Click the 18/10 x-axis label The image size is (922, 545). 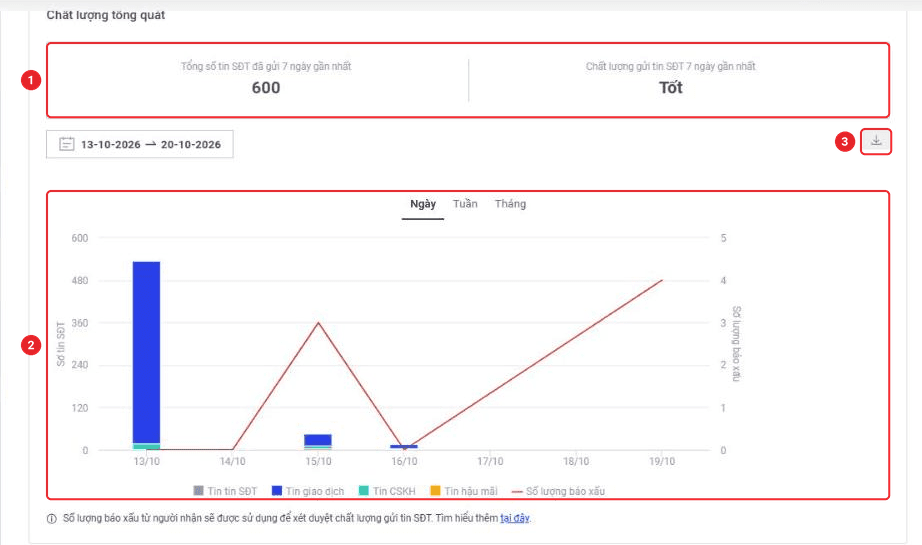tap(576, 462)
